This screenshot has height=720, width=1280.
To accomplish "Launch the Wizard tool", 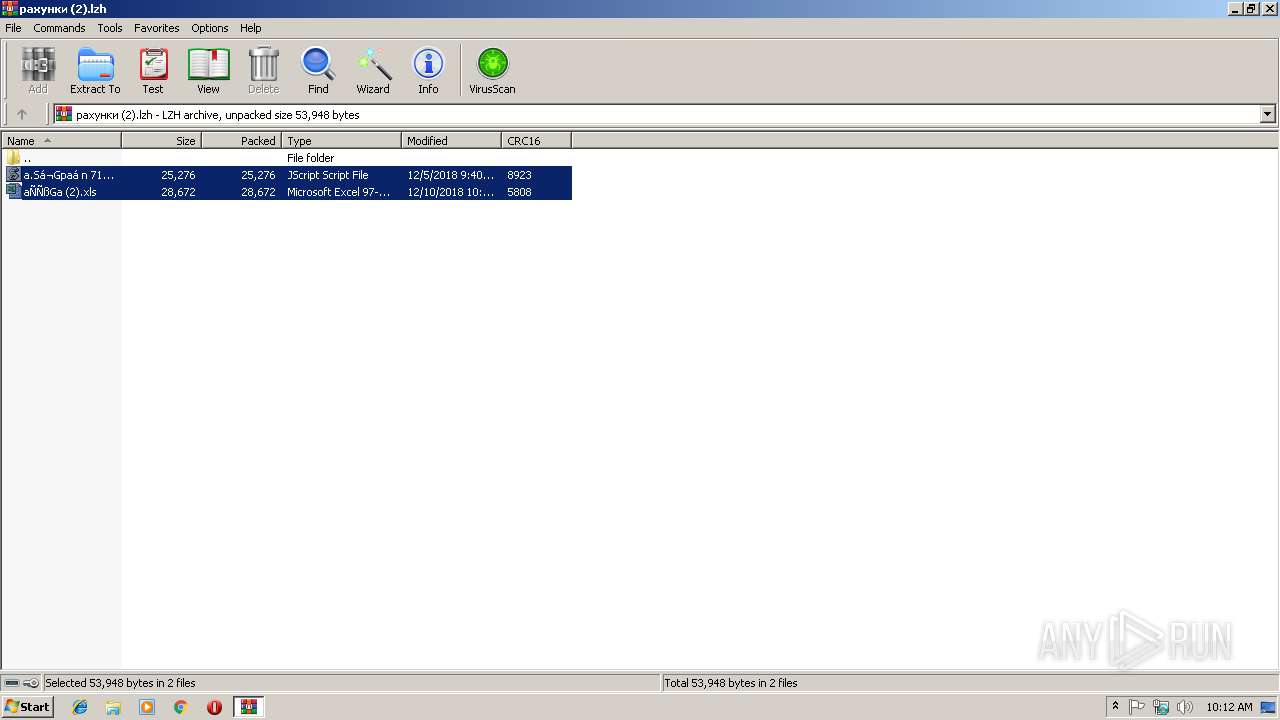I will pyautogui.click(x=373, y=71).
